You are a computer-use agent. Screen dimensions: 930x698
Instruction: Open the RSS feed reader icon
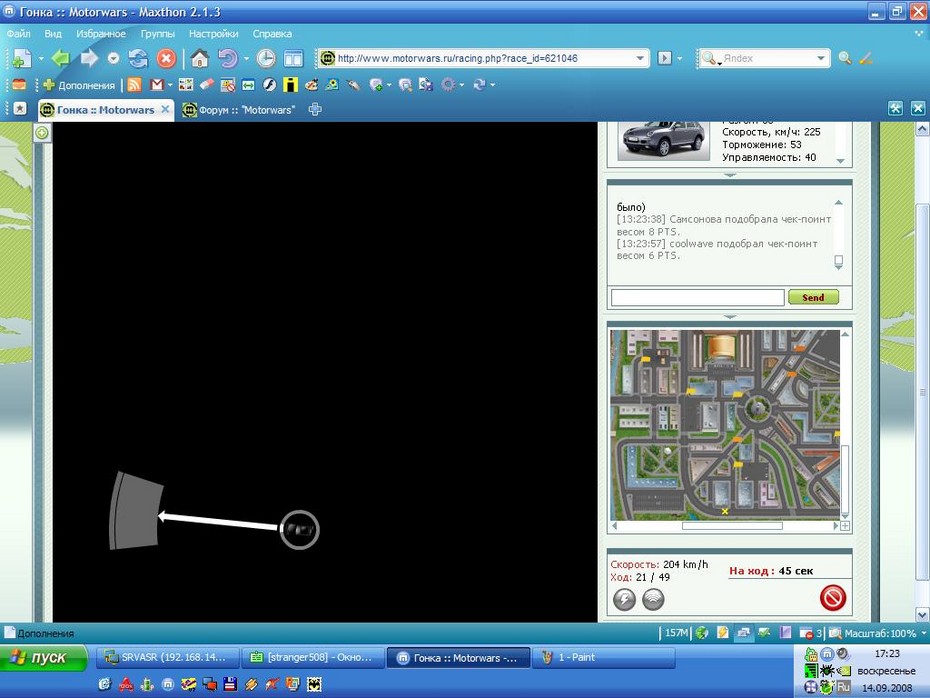click(x=135, y=85)
